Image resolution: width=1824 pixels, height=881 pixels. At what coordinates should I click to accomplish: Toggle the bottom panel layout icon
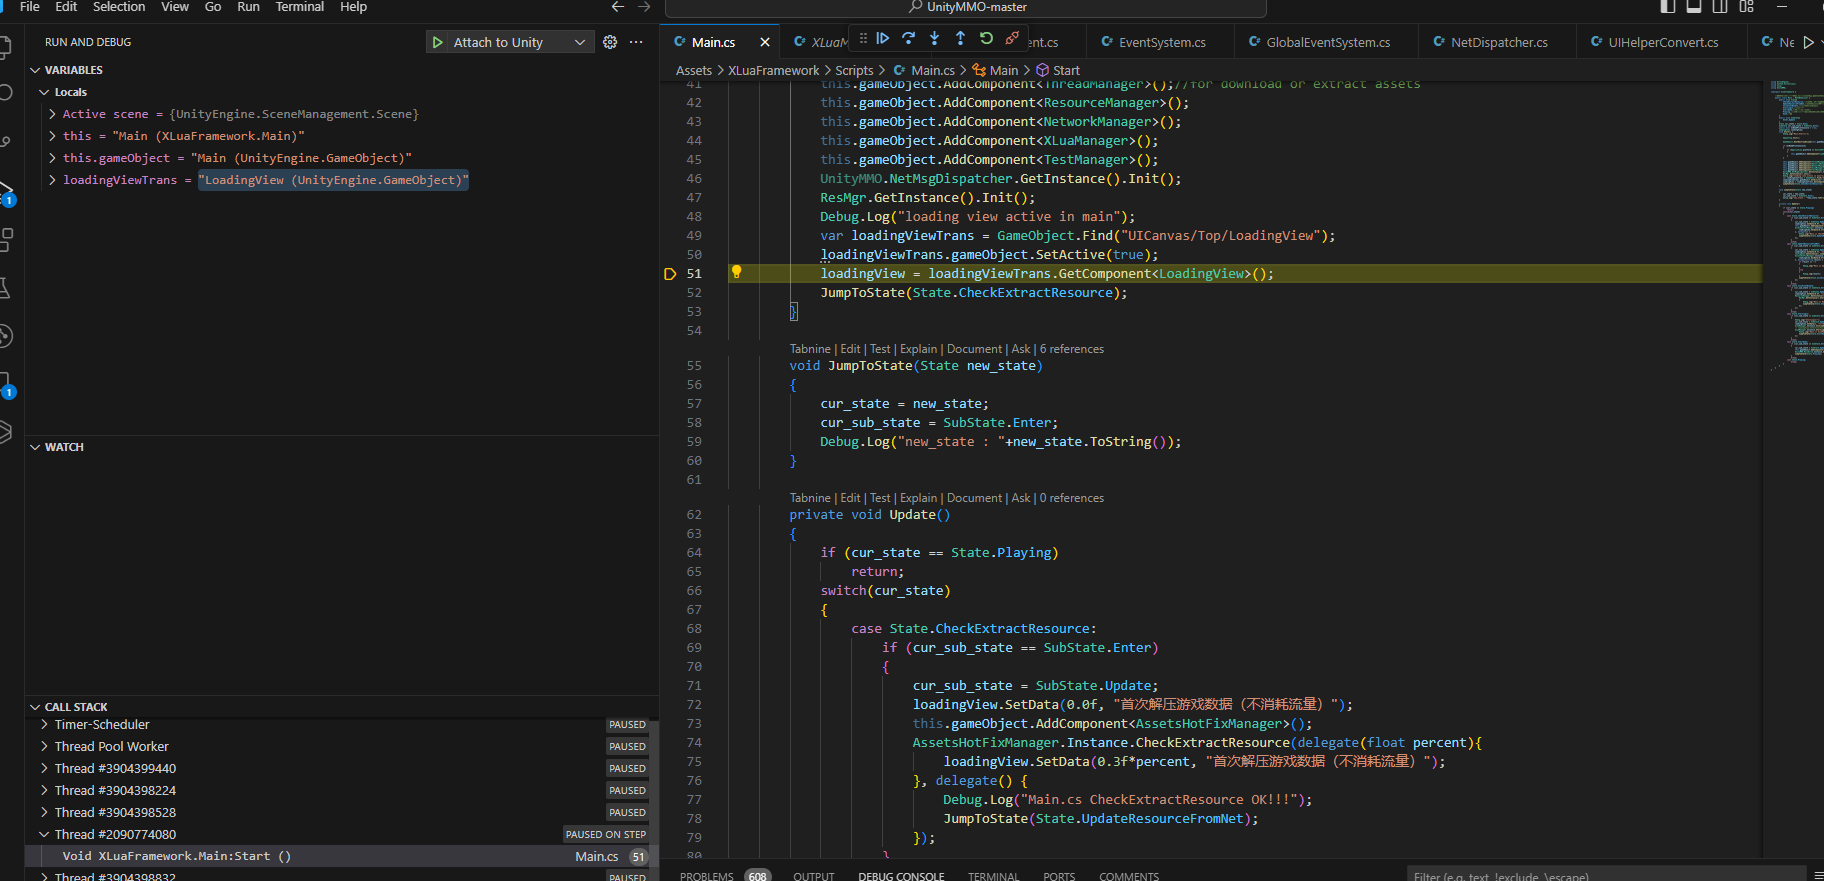point(1694,7)
